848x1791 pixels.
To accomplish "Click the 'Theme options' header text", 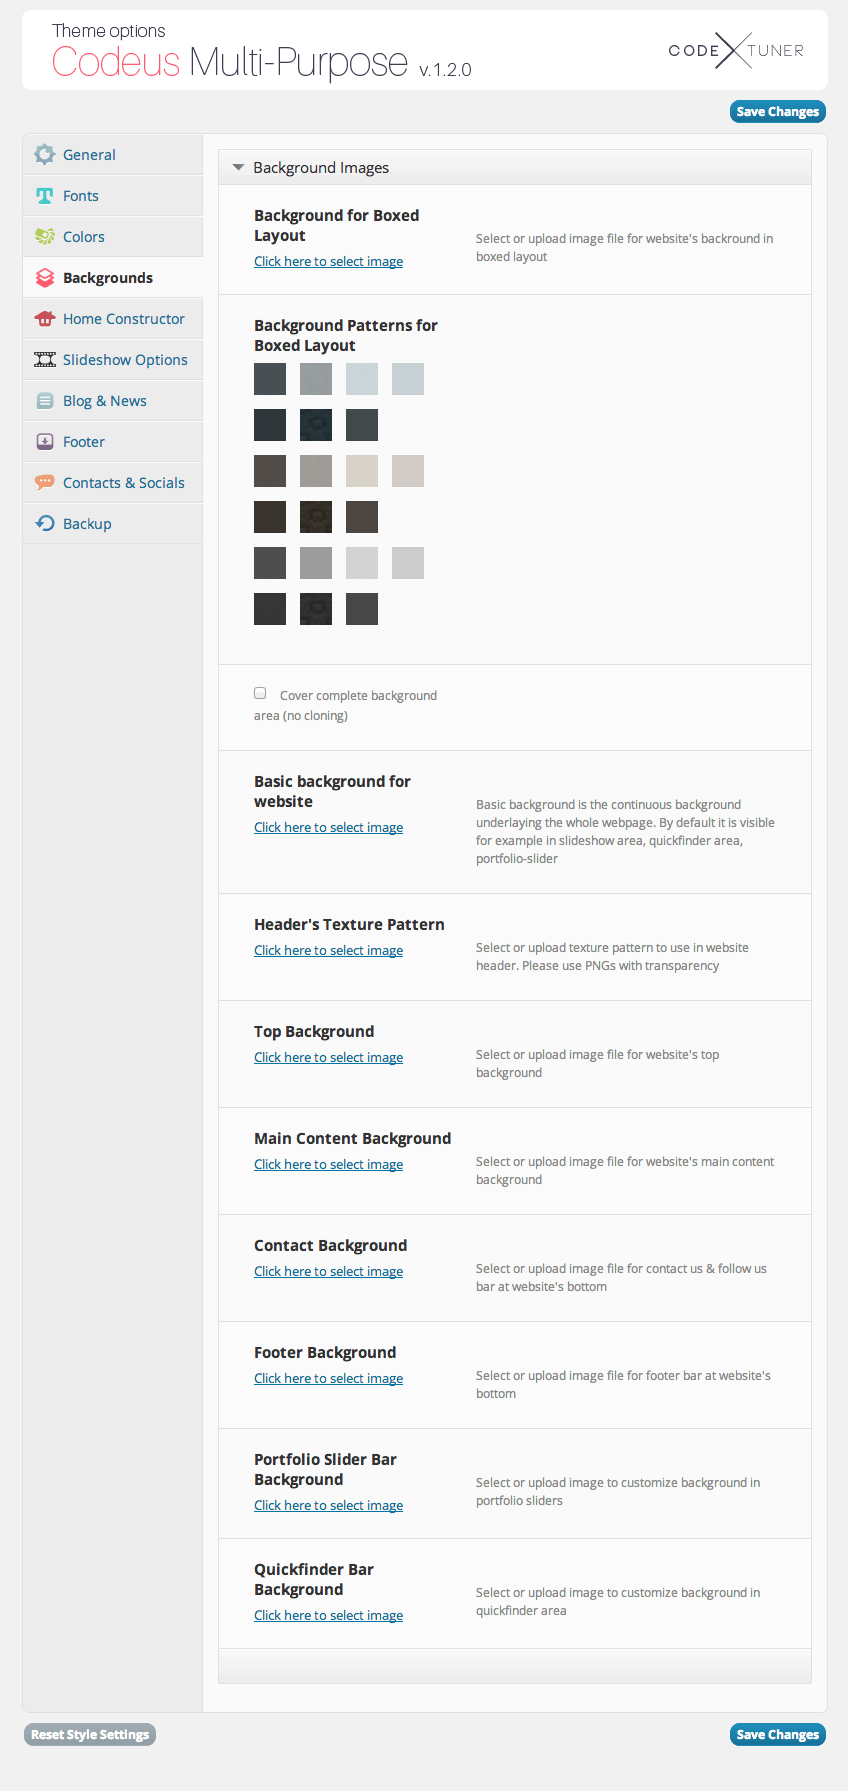I will [109, 31].
